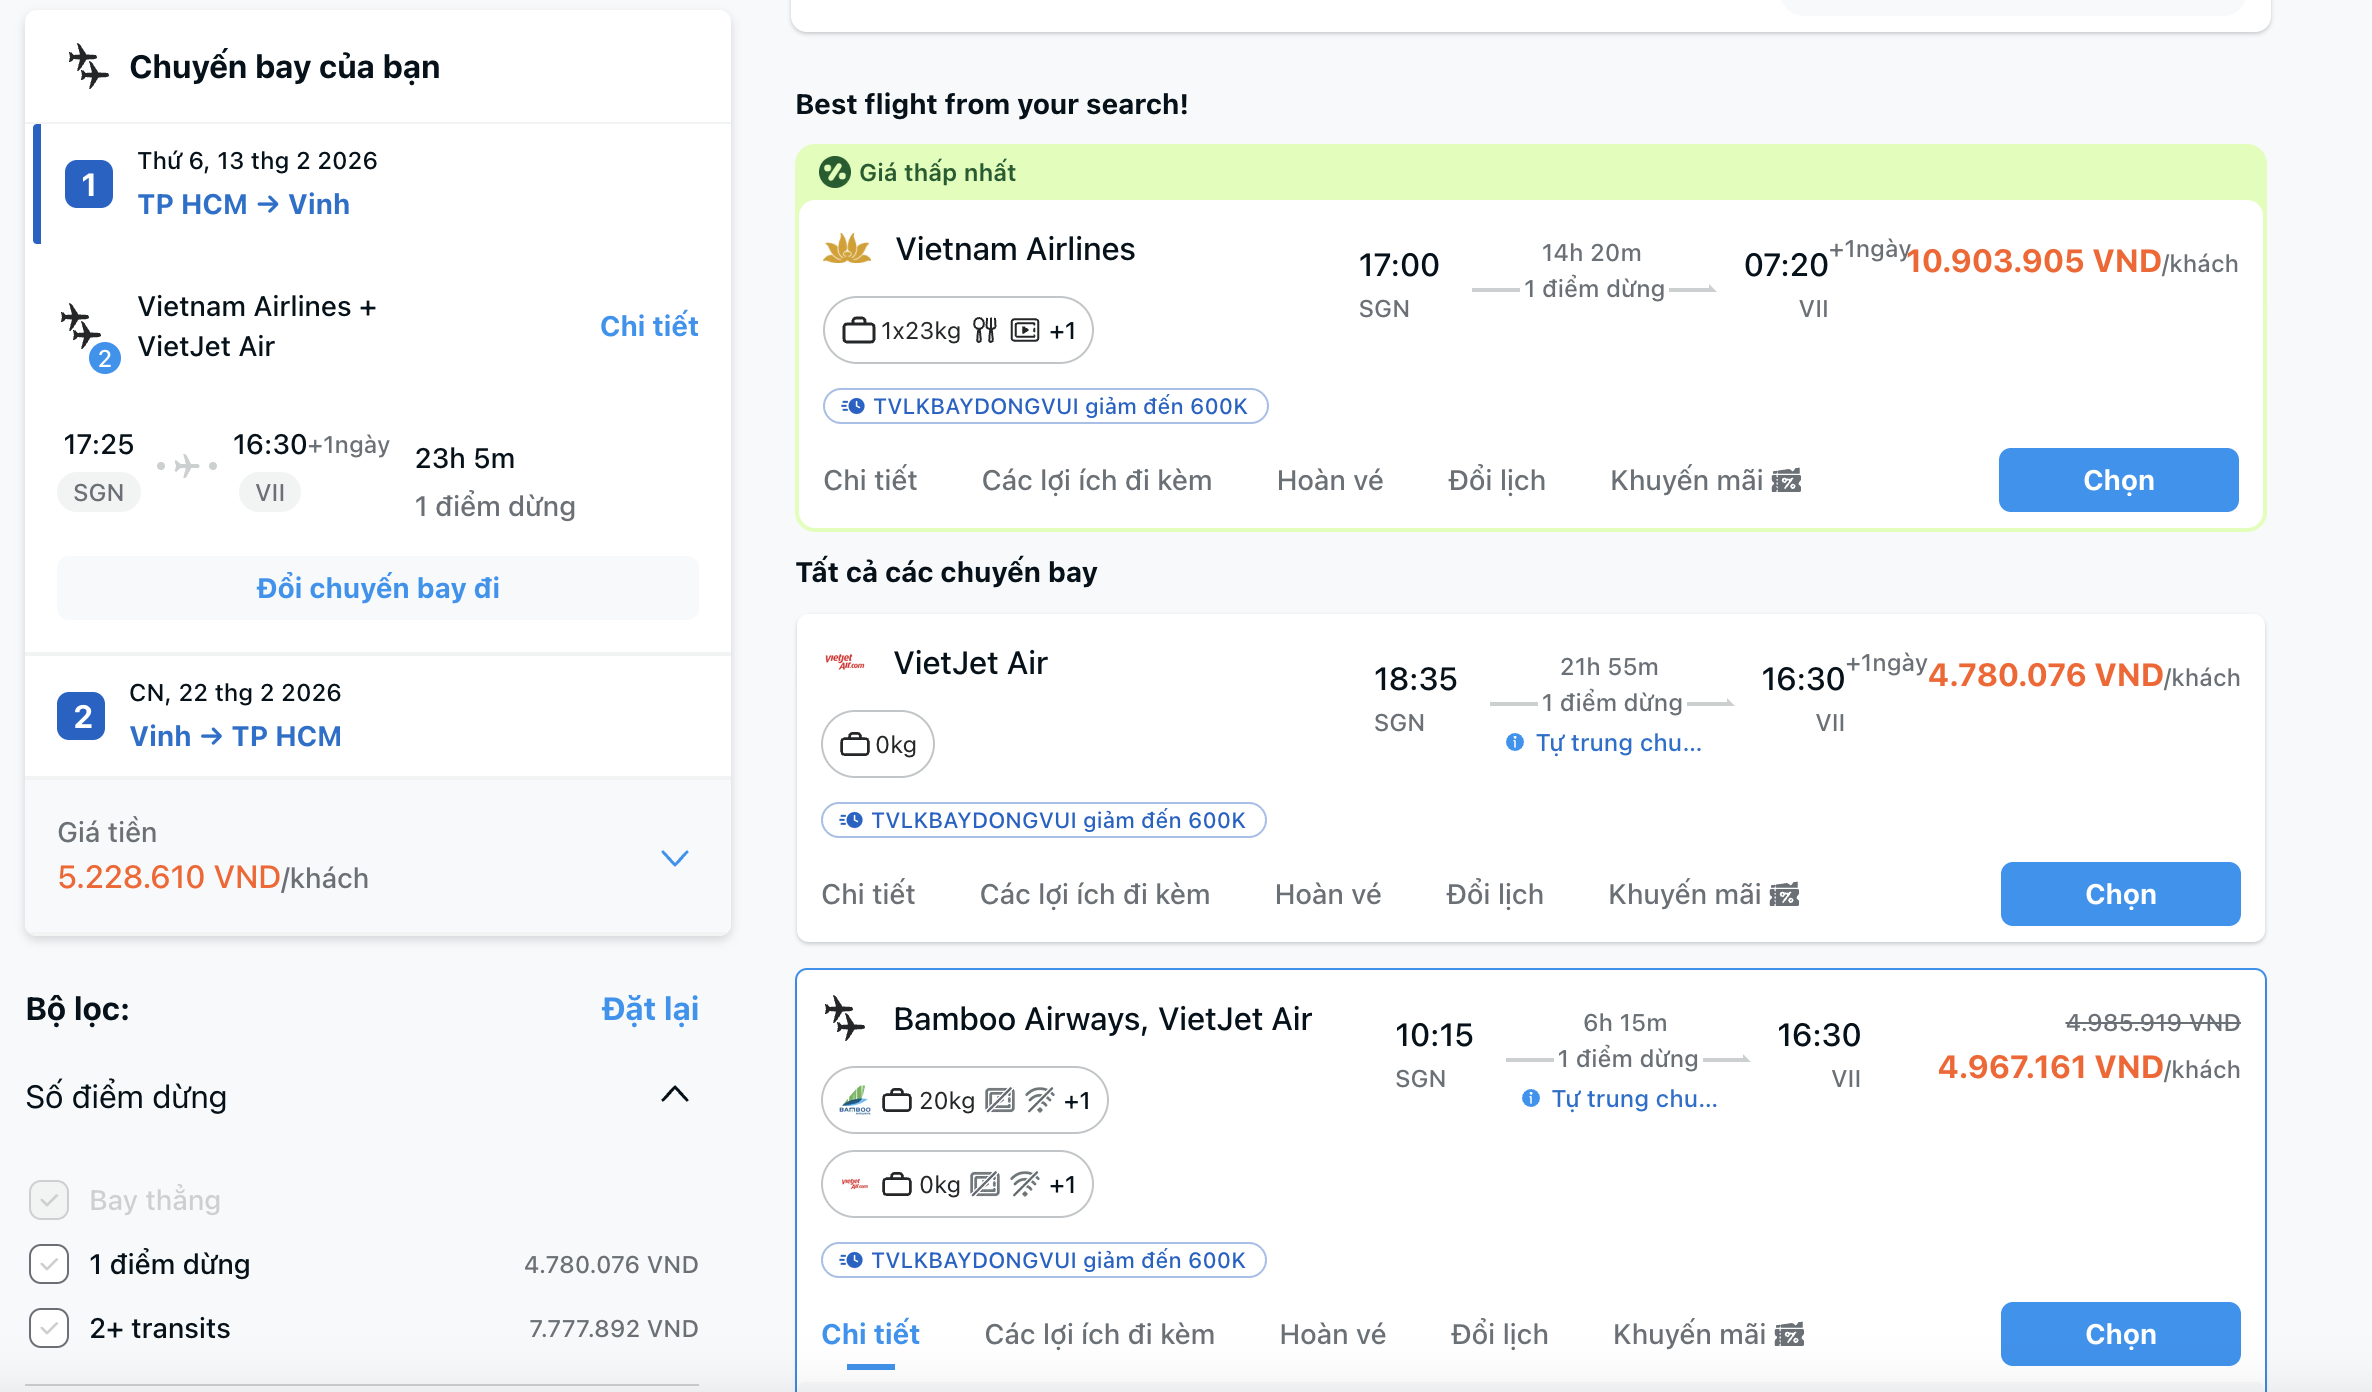Toggle the 1 điểm dừng filter checkbox
The height and width of the screenshot is (1392, 2372).
[49, 1264]
